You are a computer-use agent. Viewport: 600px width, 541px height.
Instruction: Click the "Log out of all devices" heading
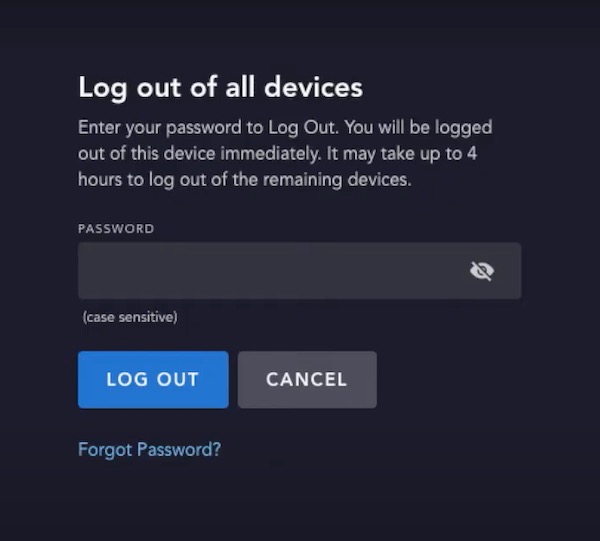click(220, 88)
